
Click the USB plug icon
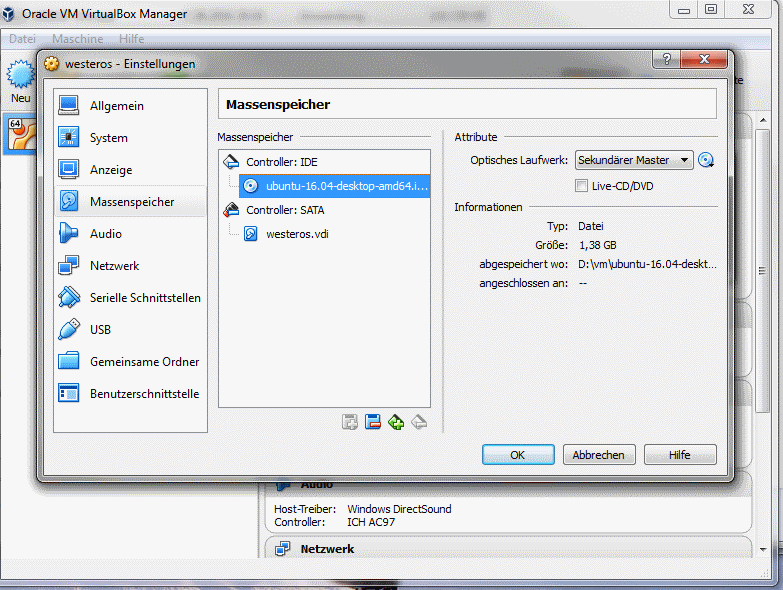click(x=68, y=329)
